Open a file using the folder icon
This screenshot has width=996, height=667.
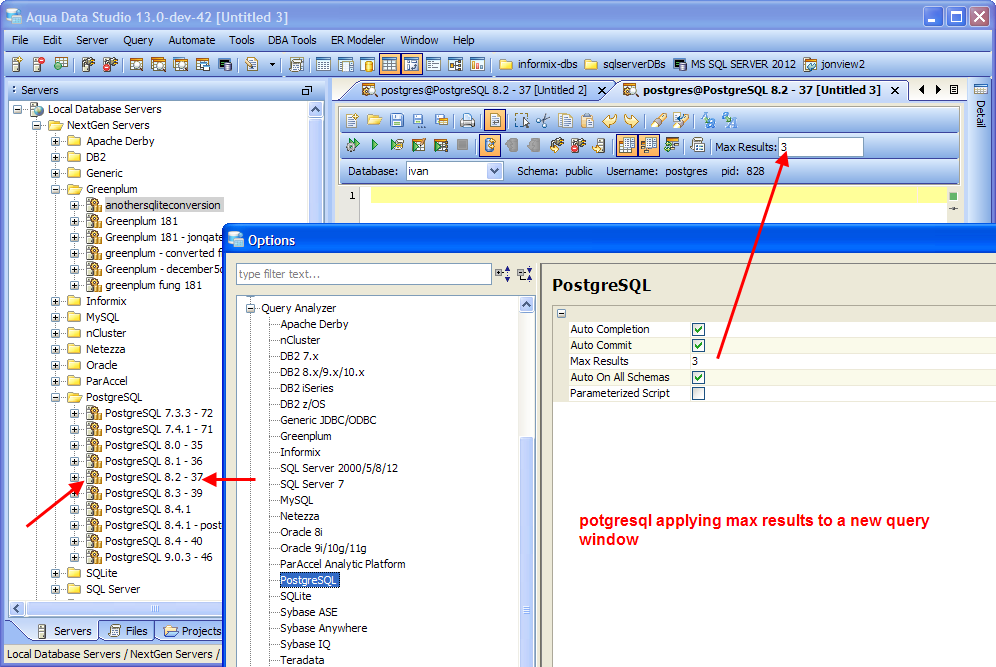[374, 121]
